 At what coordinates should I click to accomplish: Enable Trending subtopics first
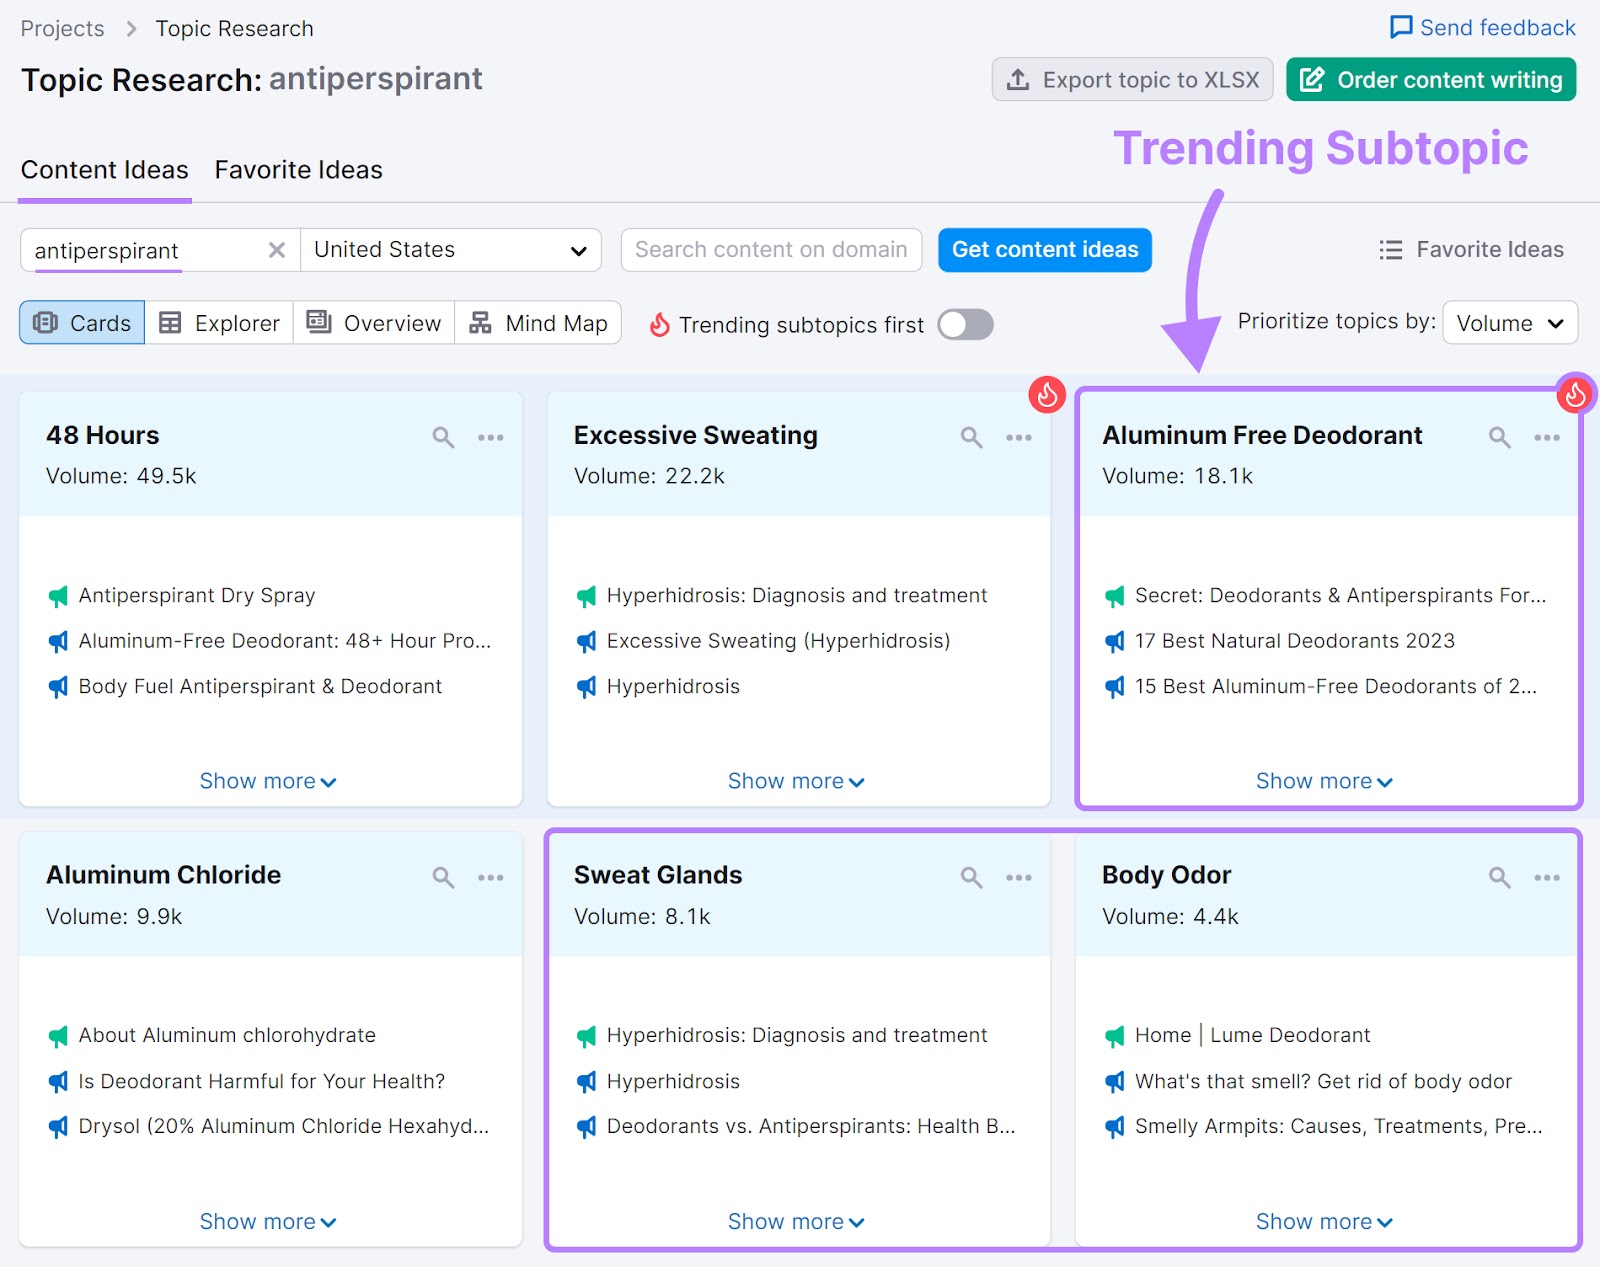(964, 324)
